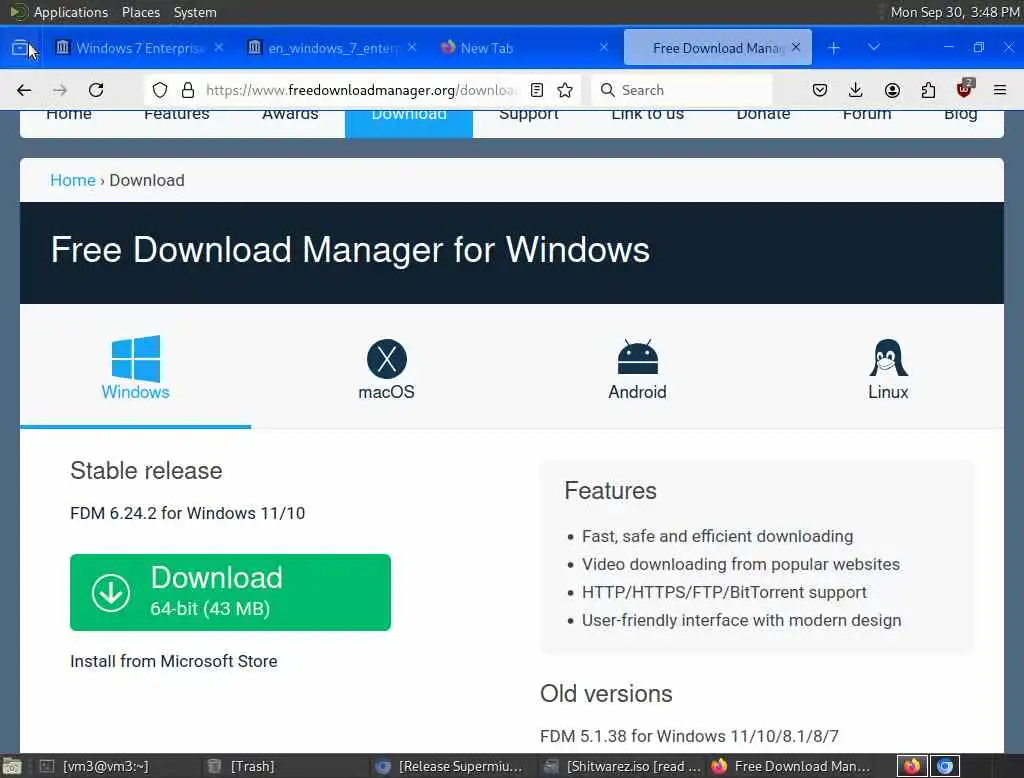The image size is (1024, 778).
Task: Open the System menu in top panel
Action: pyautogui.click(x=195, y=12)
